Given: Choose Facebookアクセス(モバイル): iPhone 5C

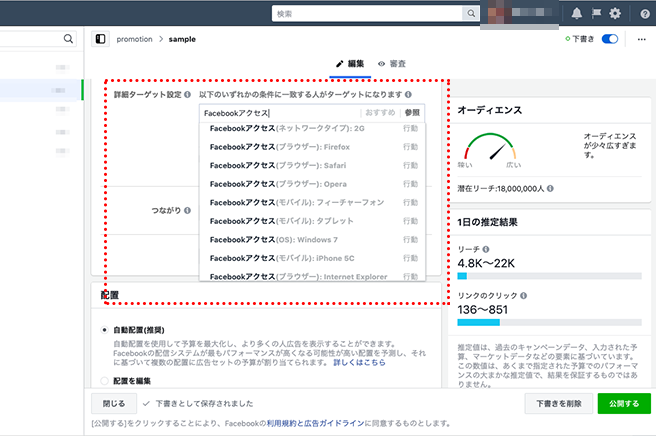Looking at the screenshot, I should coord(313,258).
